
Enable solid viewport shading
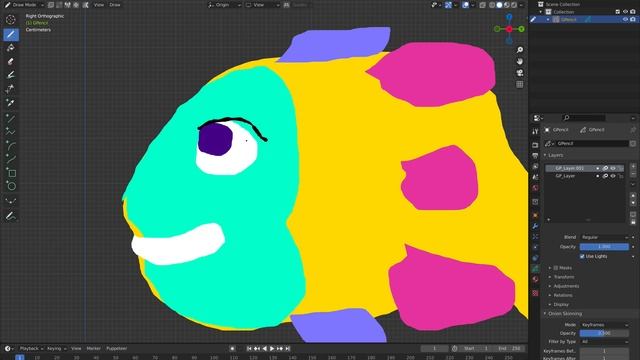click(499, 5)
